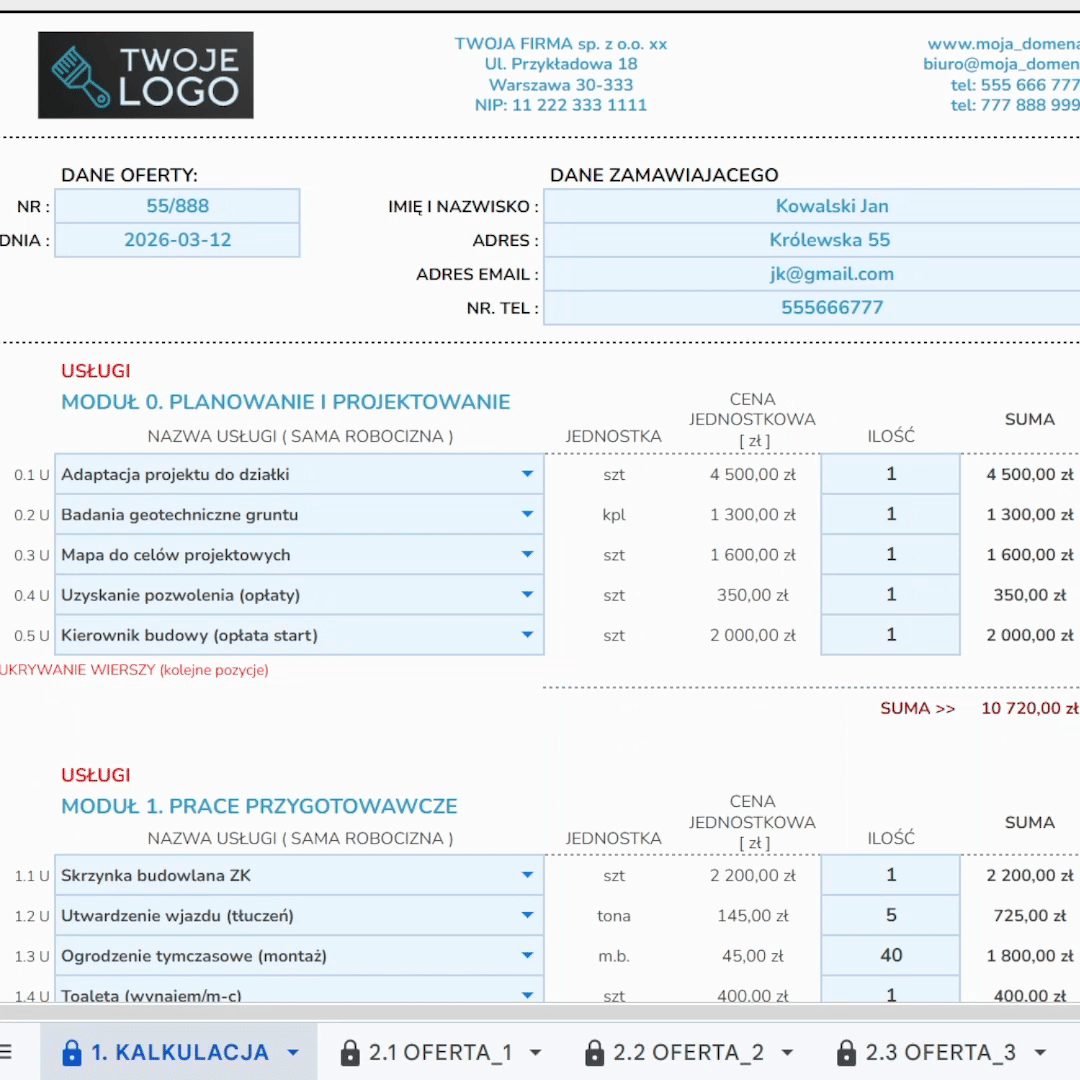This screenshot has height=1080, width=1080.
Task: Click the company address Ul. Przykładowa 18
Action: click(561, 64)
